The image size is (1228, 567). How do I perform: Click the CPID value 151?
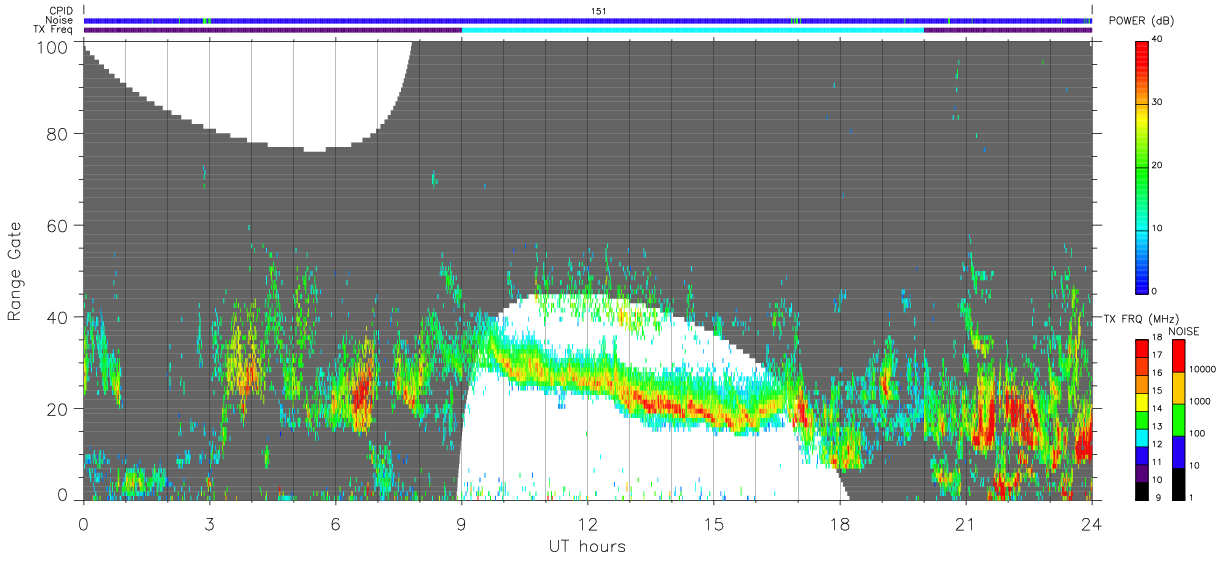tap(599, 11)
